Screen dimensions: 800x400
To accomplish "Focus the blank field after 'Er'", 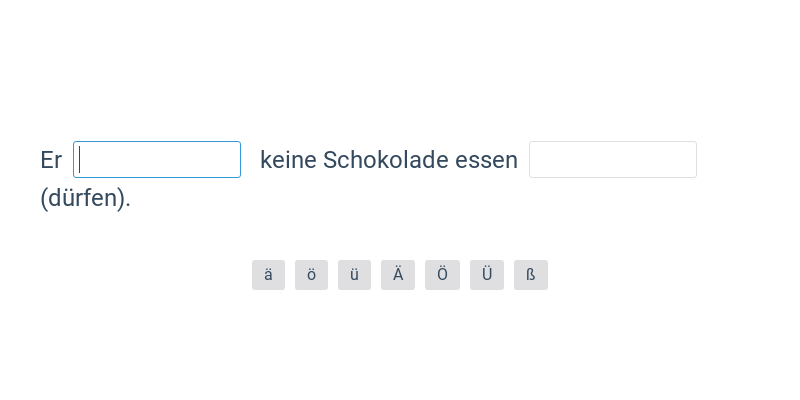I will pyautogui.click(x=157, y=160).
